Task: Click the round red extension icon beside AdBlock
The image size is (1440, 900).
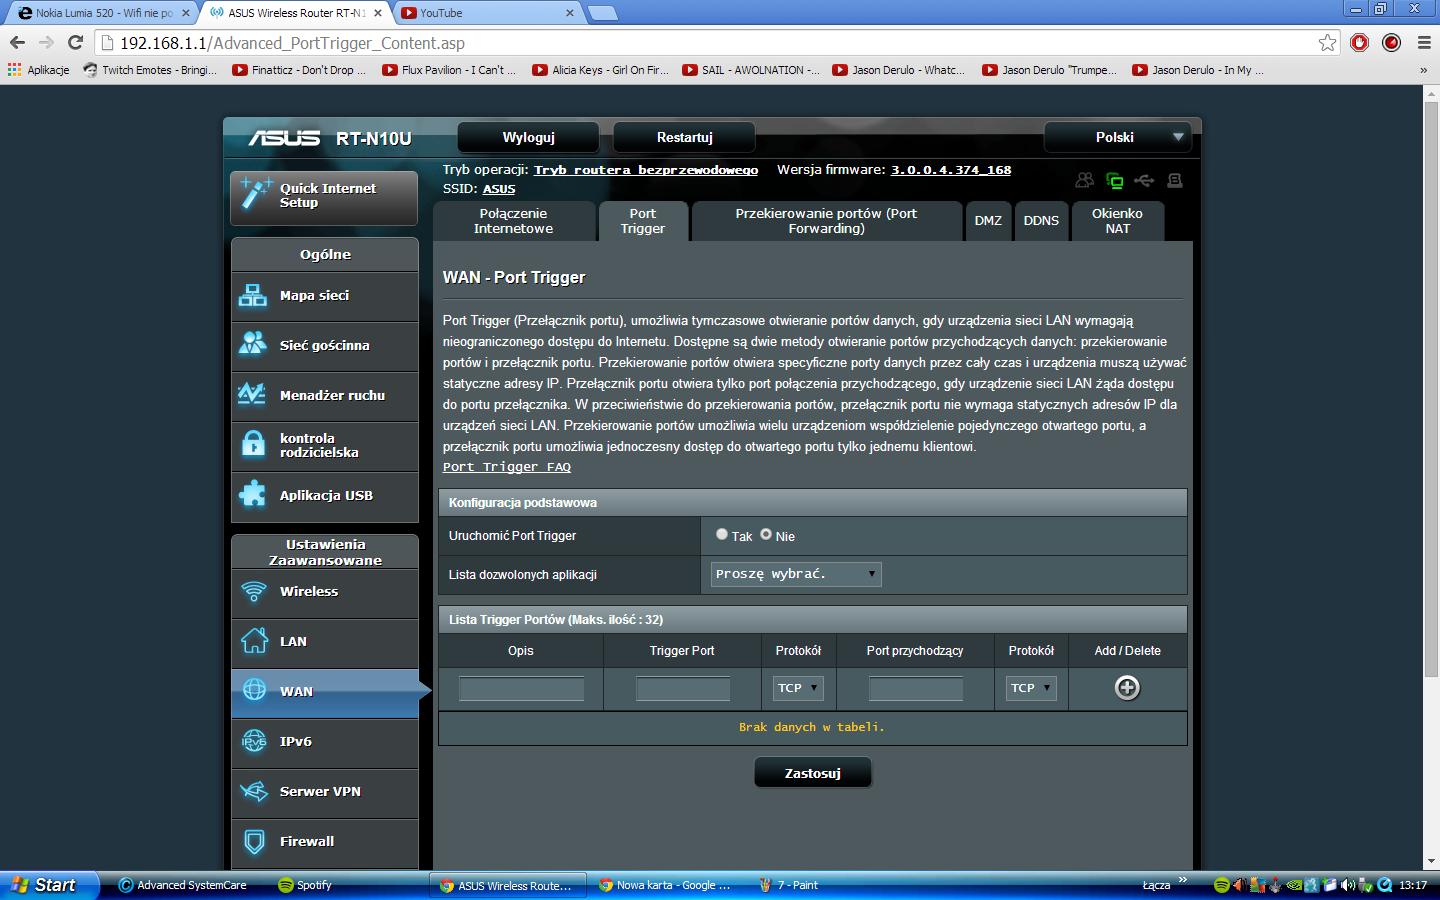Action: click(1391, 43)
